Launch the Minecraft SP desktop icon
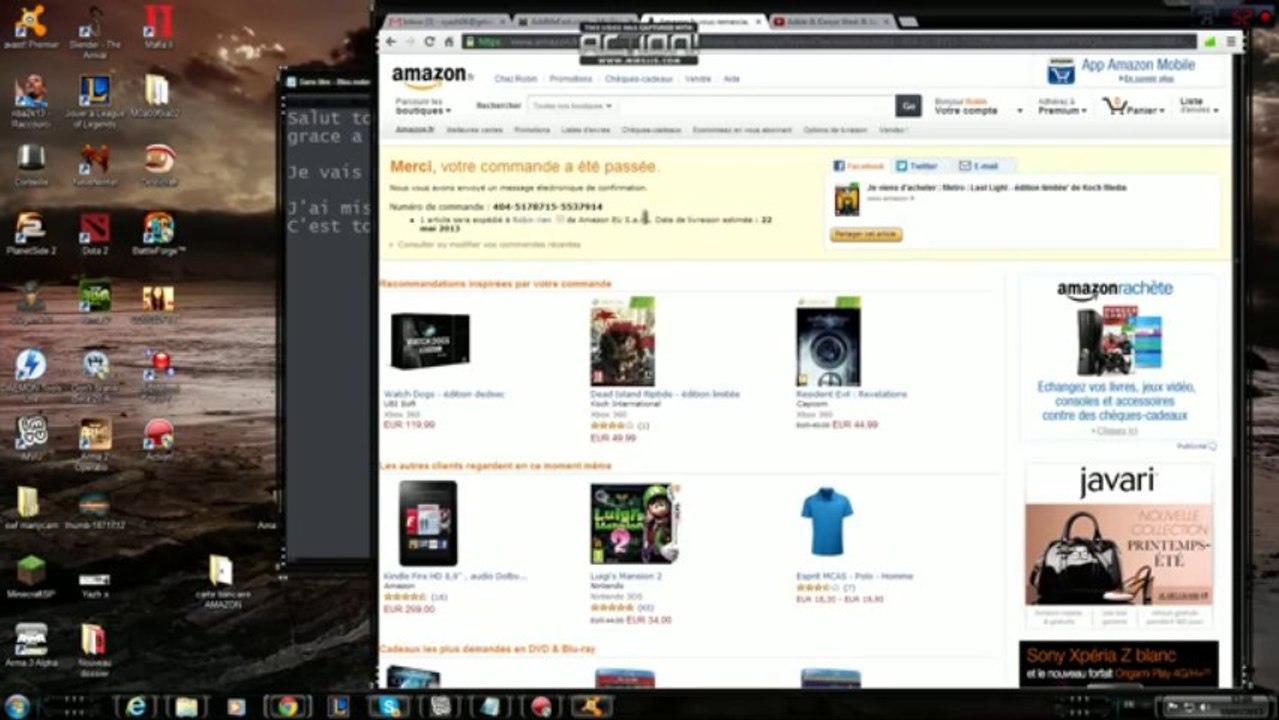This screenshot has height=720, width=1279. point(30,578)
